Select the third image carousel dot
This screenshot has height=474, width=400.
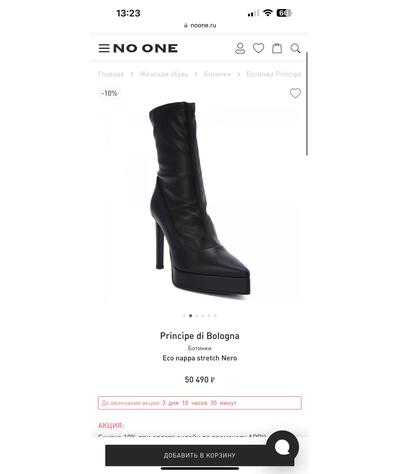[x=197, y=315]
